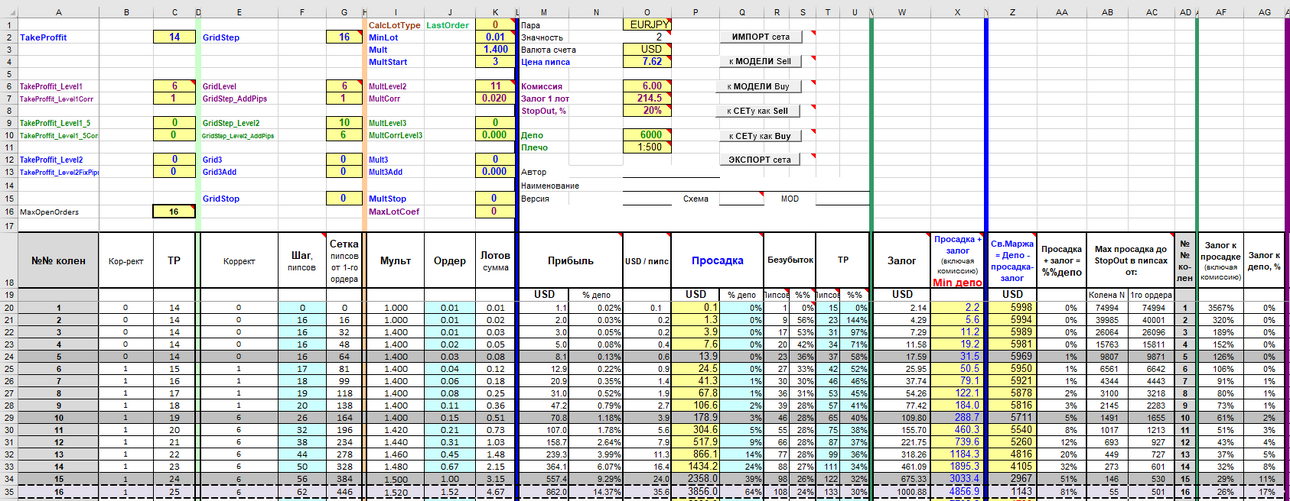1290x501 pixels.
Task: Select the Валюта счета cell with USD
Action: tap(647, 49)
